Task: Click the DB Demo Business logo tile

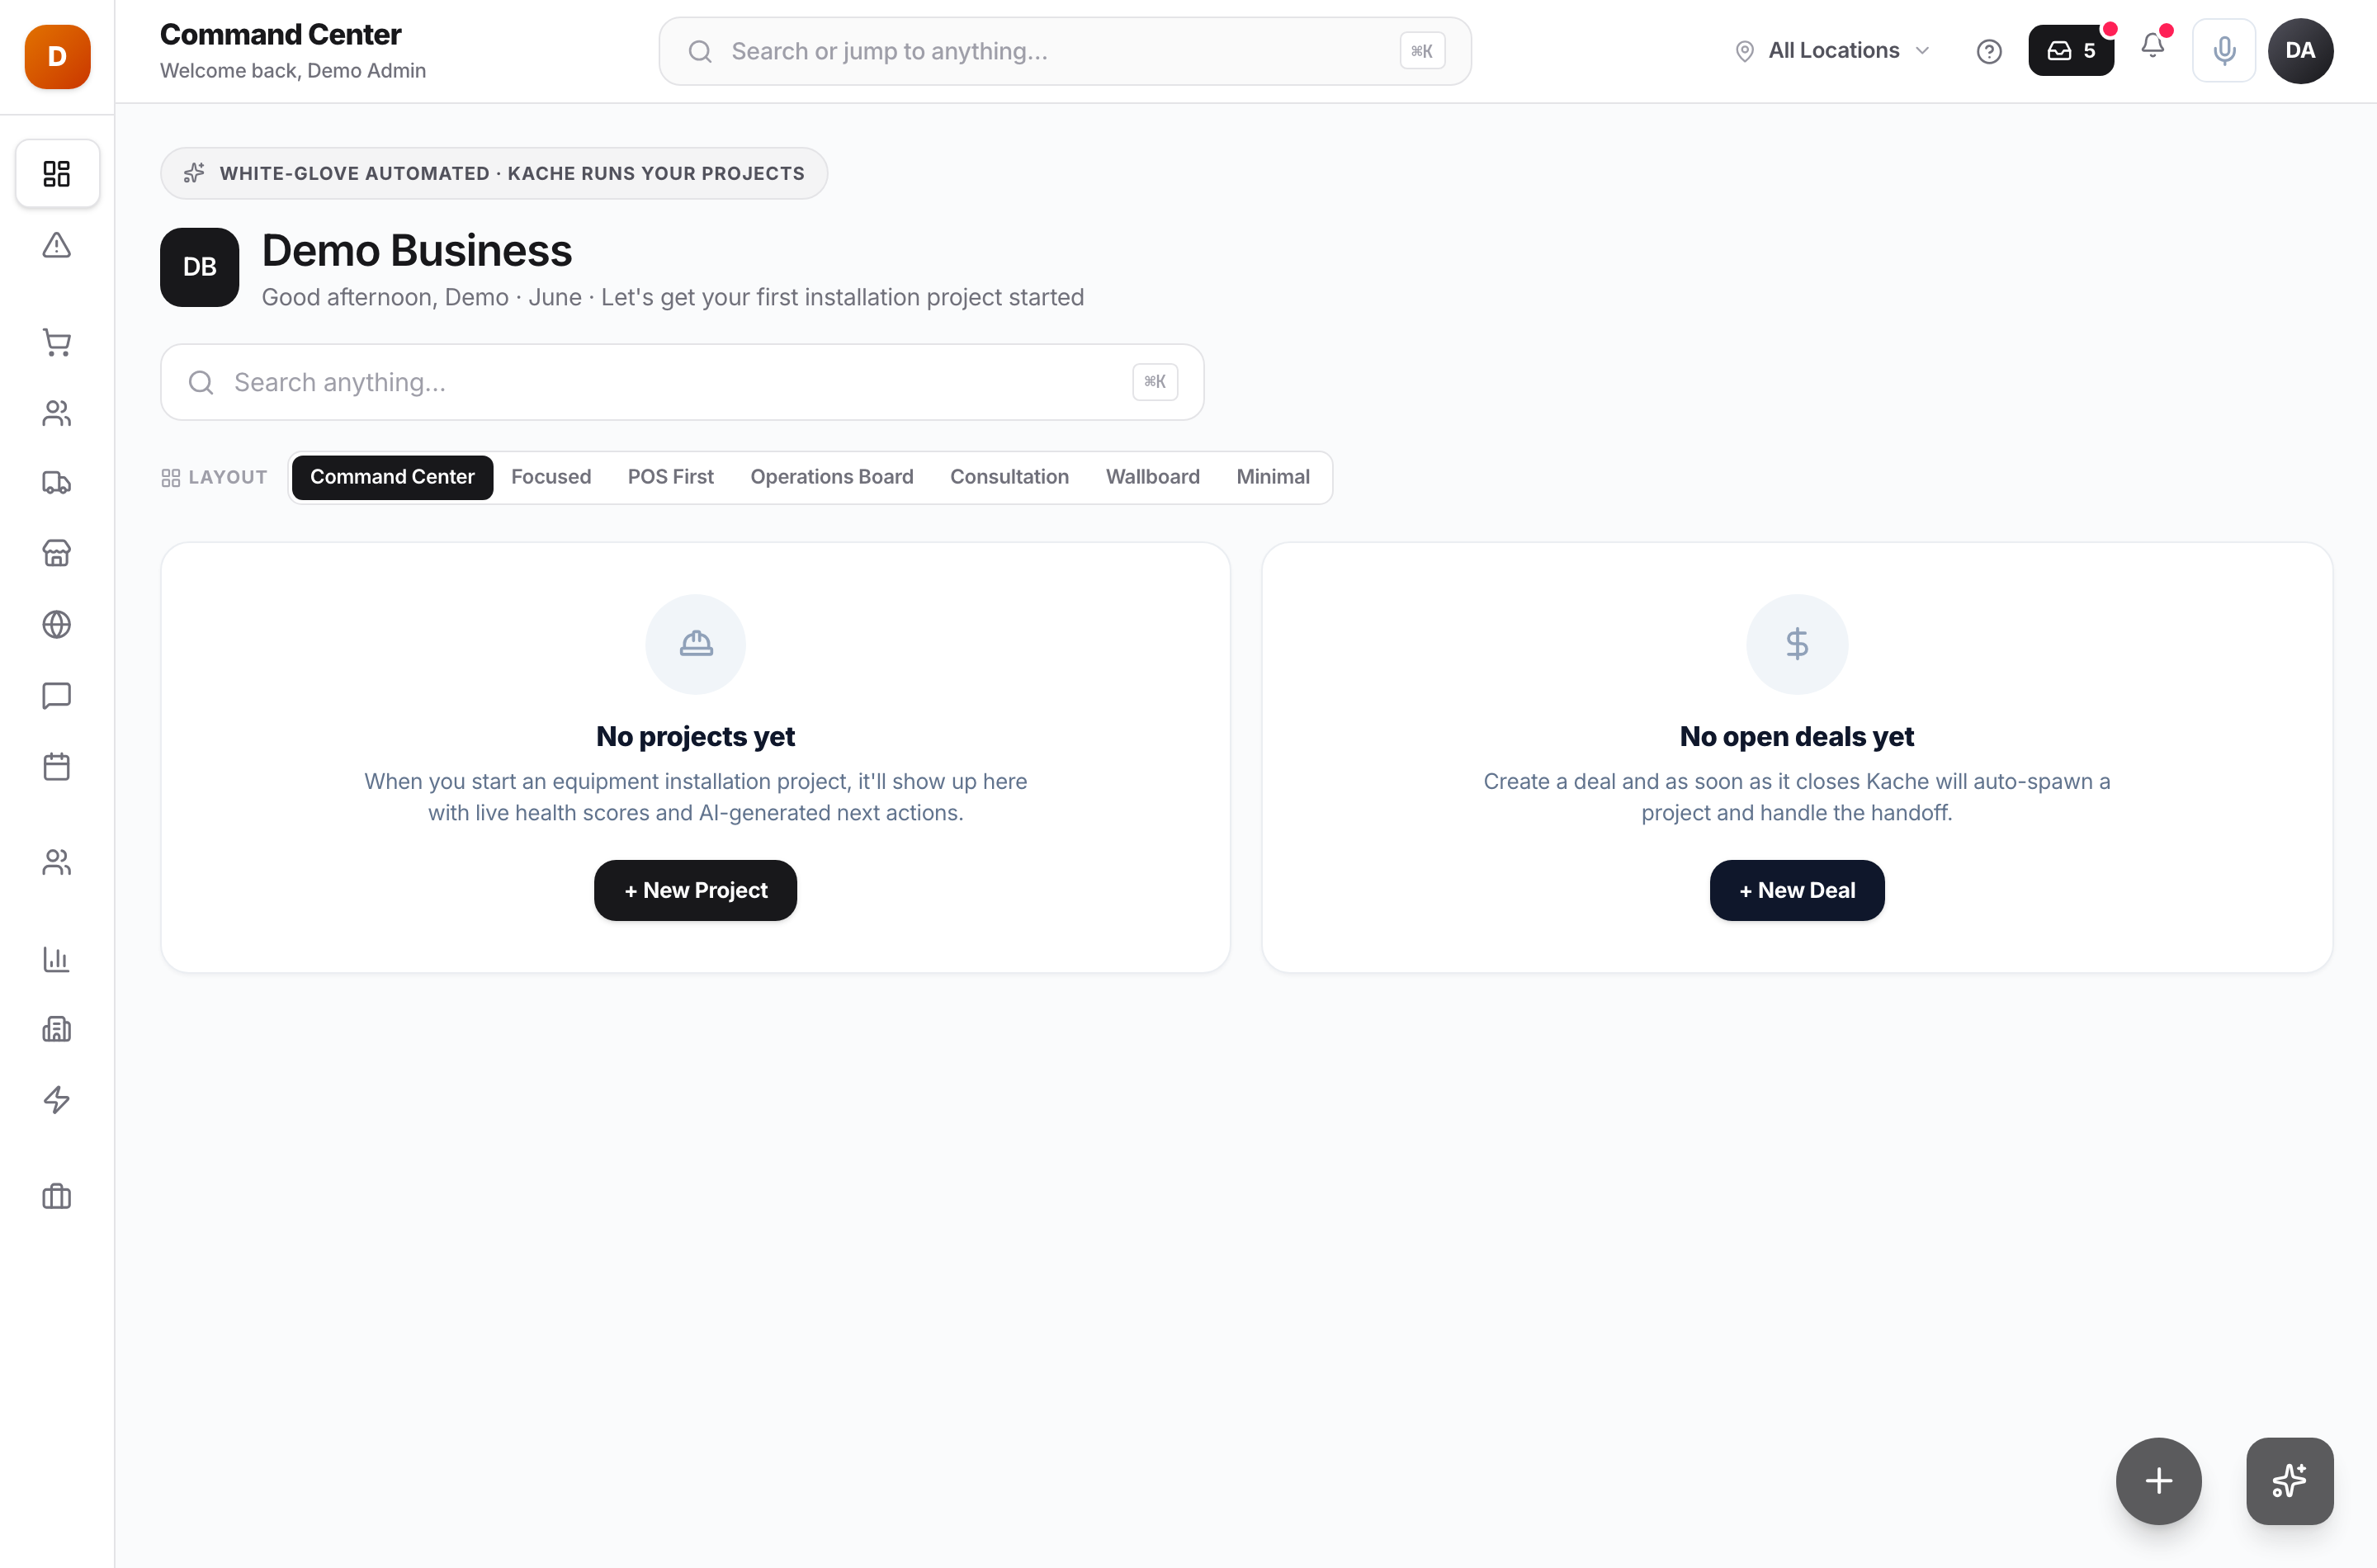Action: (x=199, y=267)
